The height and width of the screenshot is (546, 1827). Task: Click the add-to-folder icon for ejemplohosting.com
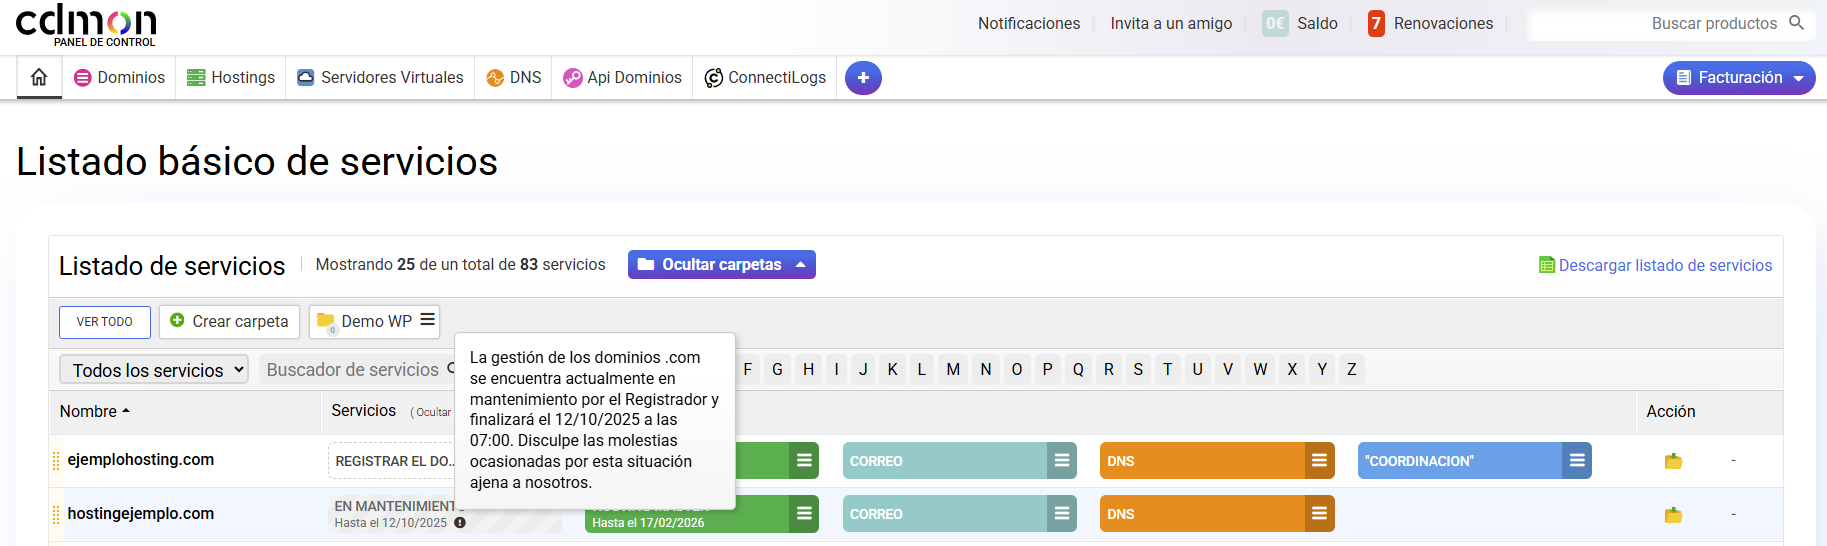tap(1673, 461)
